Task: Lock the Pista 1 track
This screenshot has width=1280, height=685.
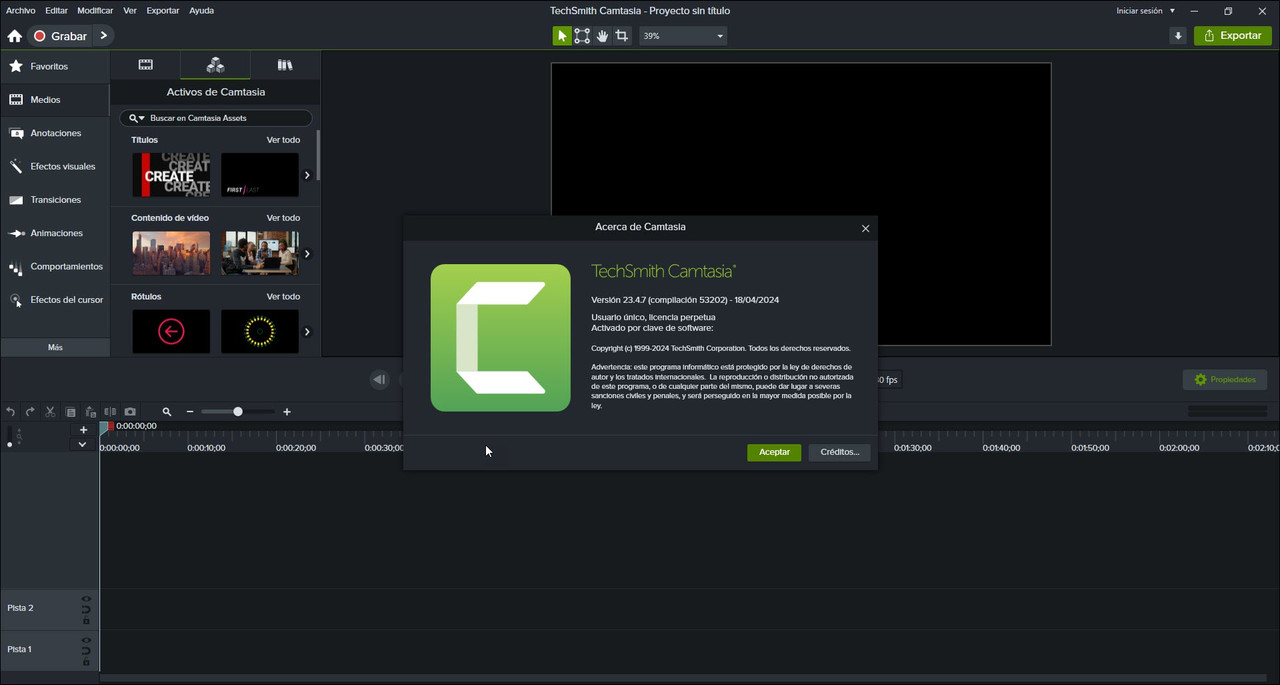Action: coord(86,662)
